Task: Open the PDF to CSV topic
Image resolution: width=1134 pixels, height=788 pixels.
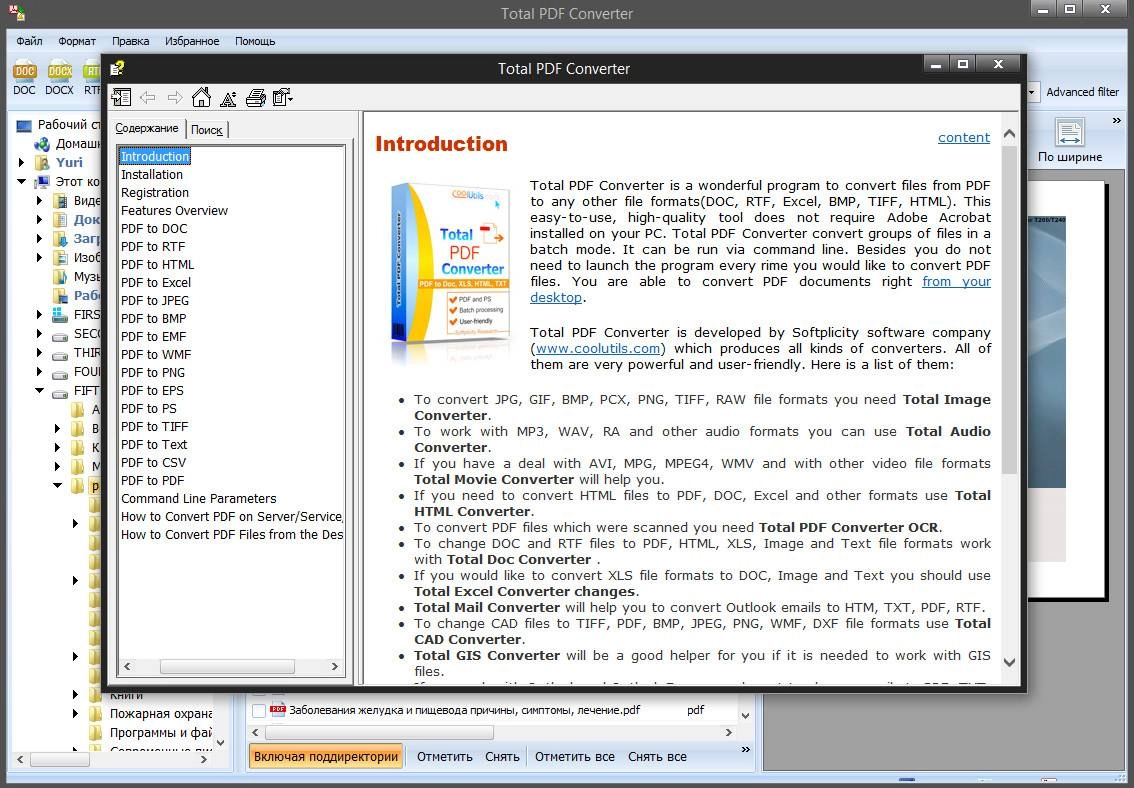Action: click(x=153, y=463)
